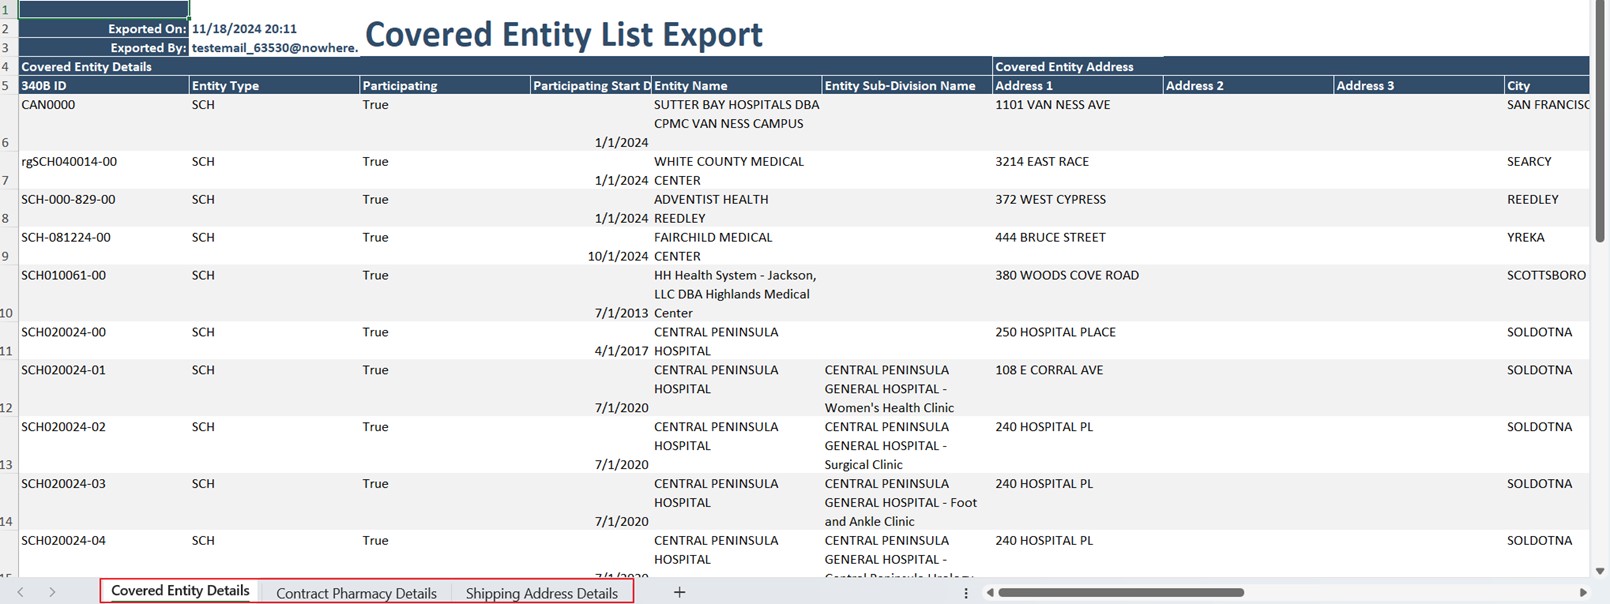Switch to the Covered Entity Details sheet tab
Viewport: 1610px width, 604px height.
point(180,591)
